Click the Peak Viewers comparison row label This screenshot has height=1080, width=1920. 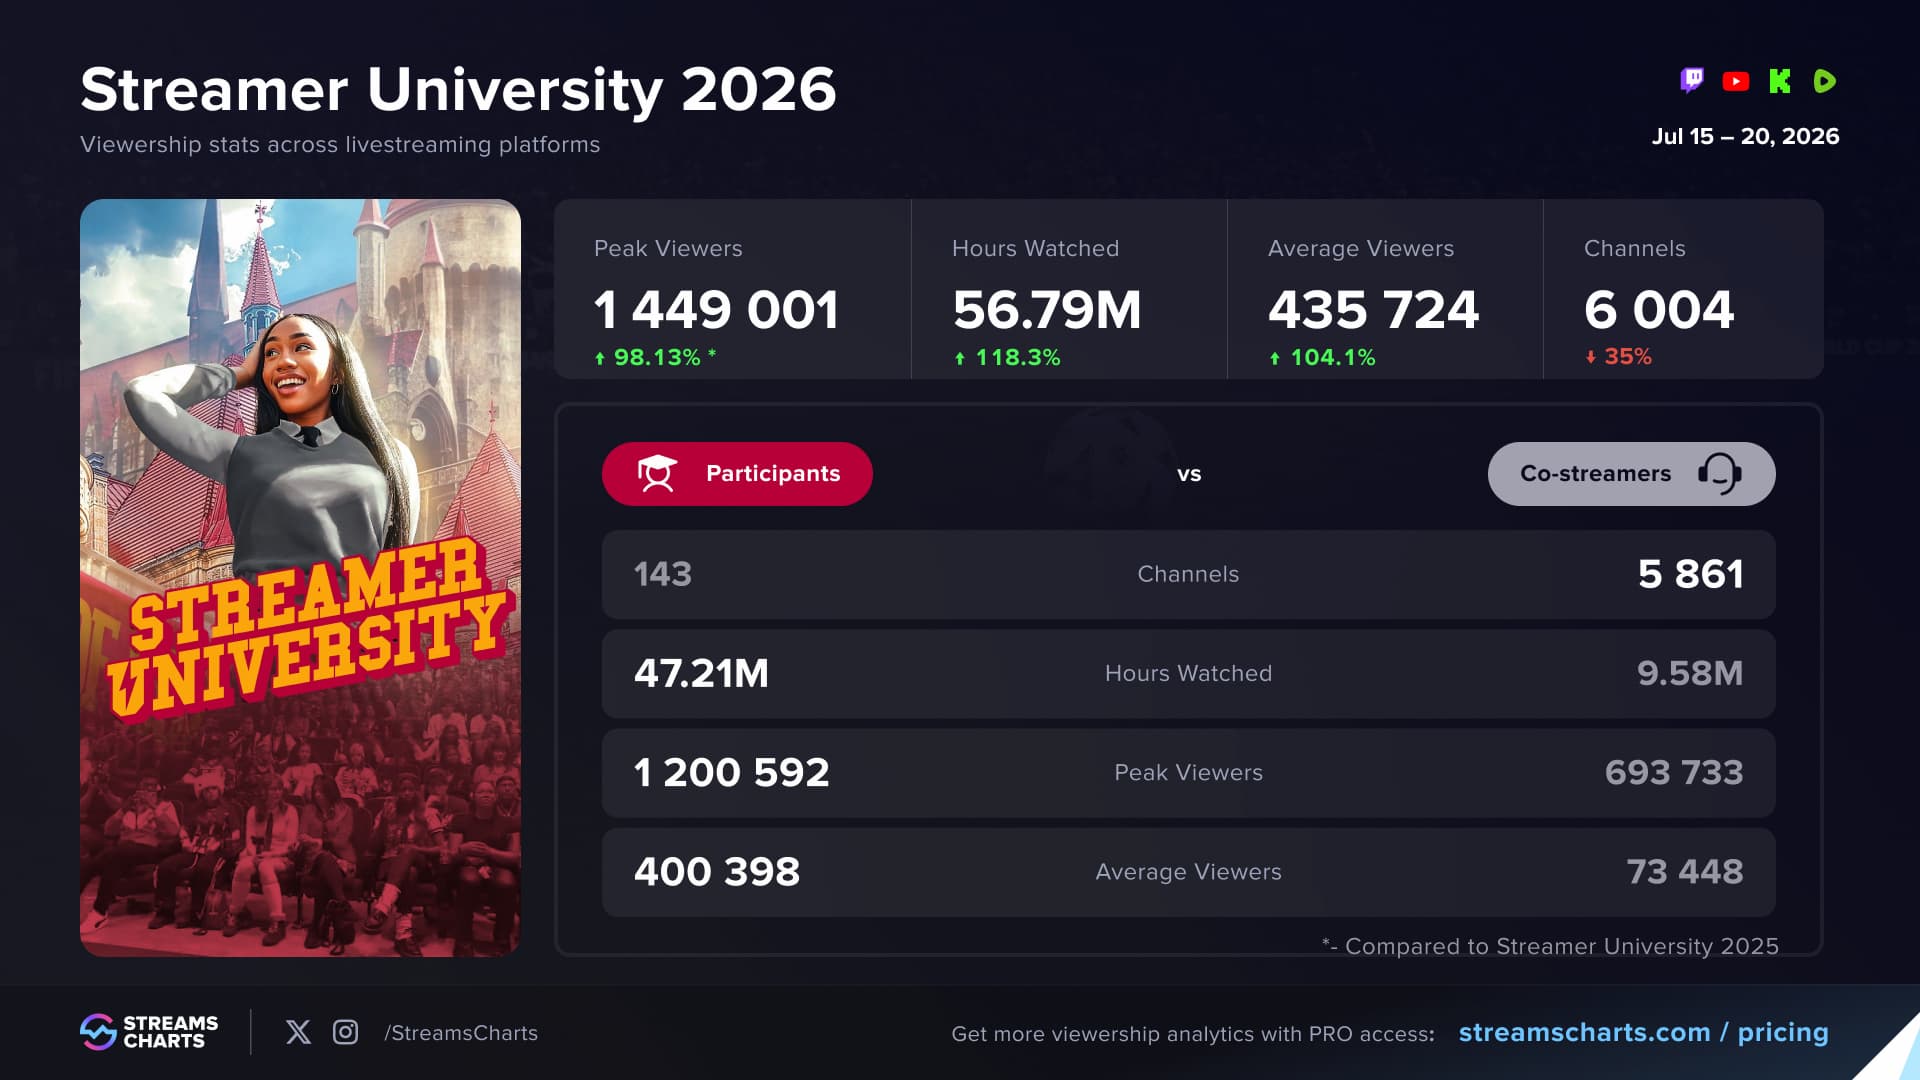[1188, 772]
